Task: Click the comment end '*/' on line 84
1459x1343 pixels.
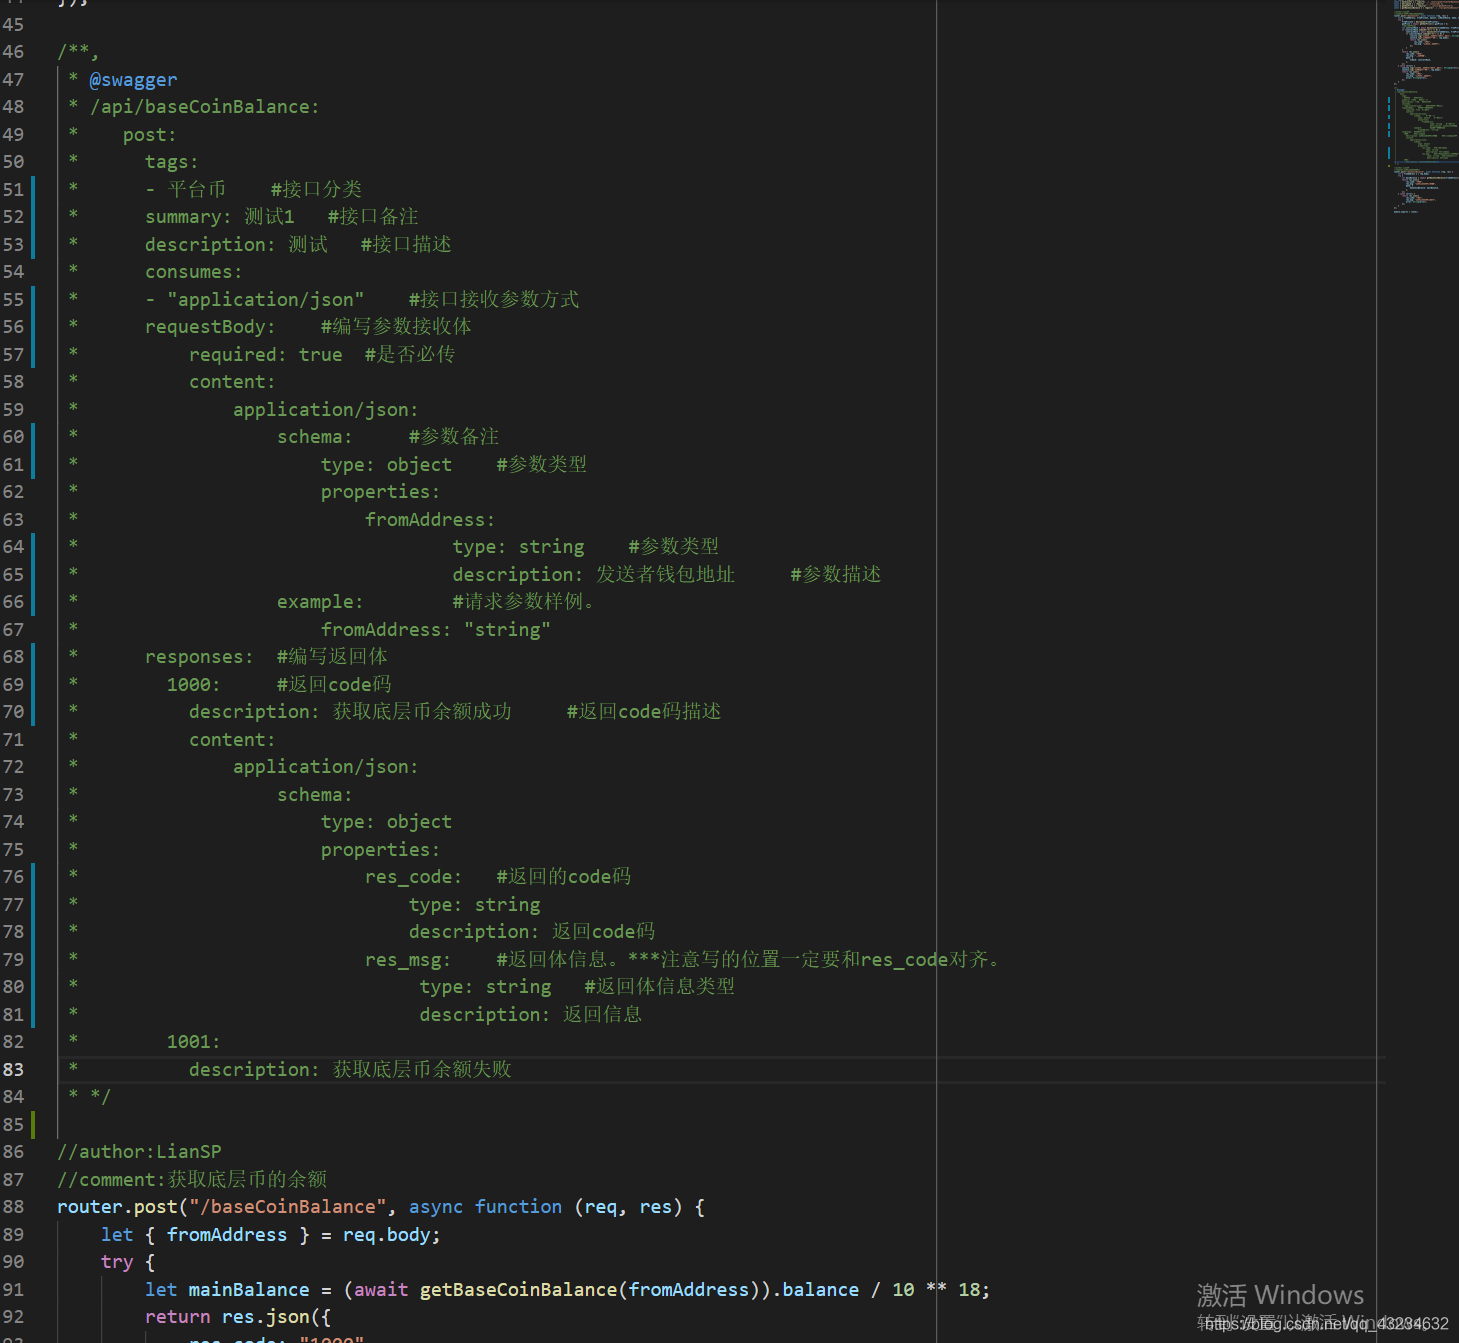Action: [100, 1097]
